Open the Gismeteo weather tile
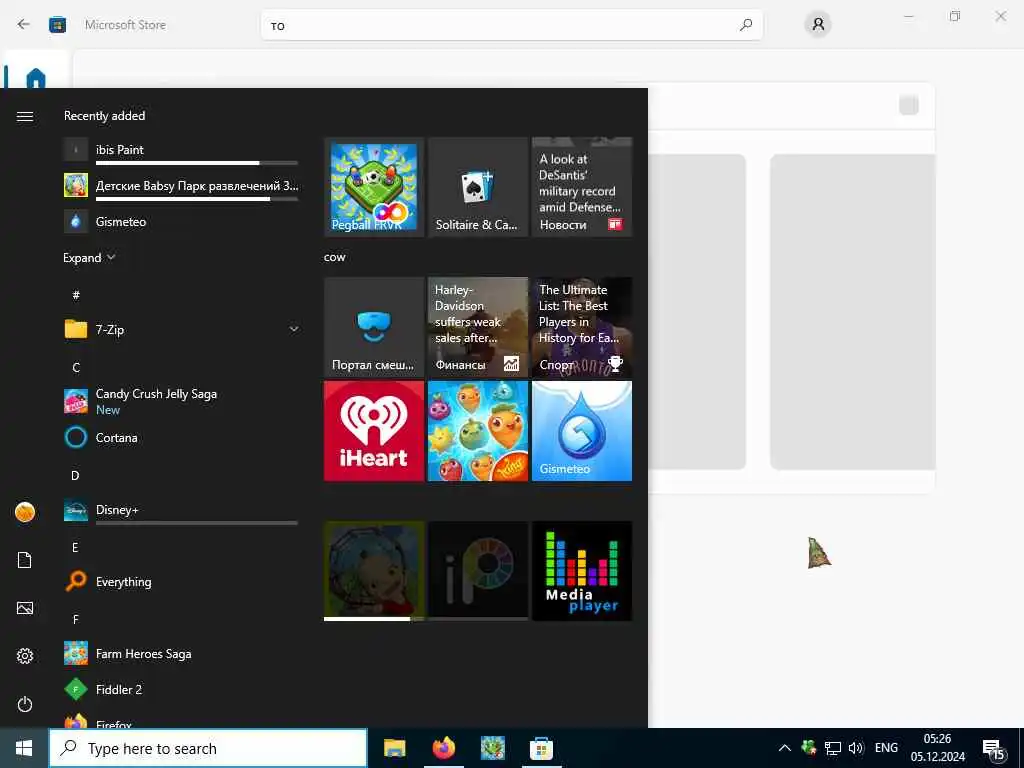 pos(582,431)
